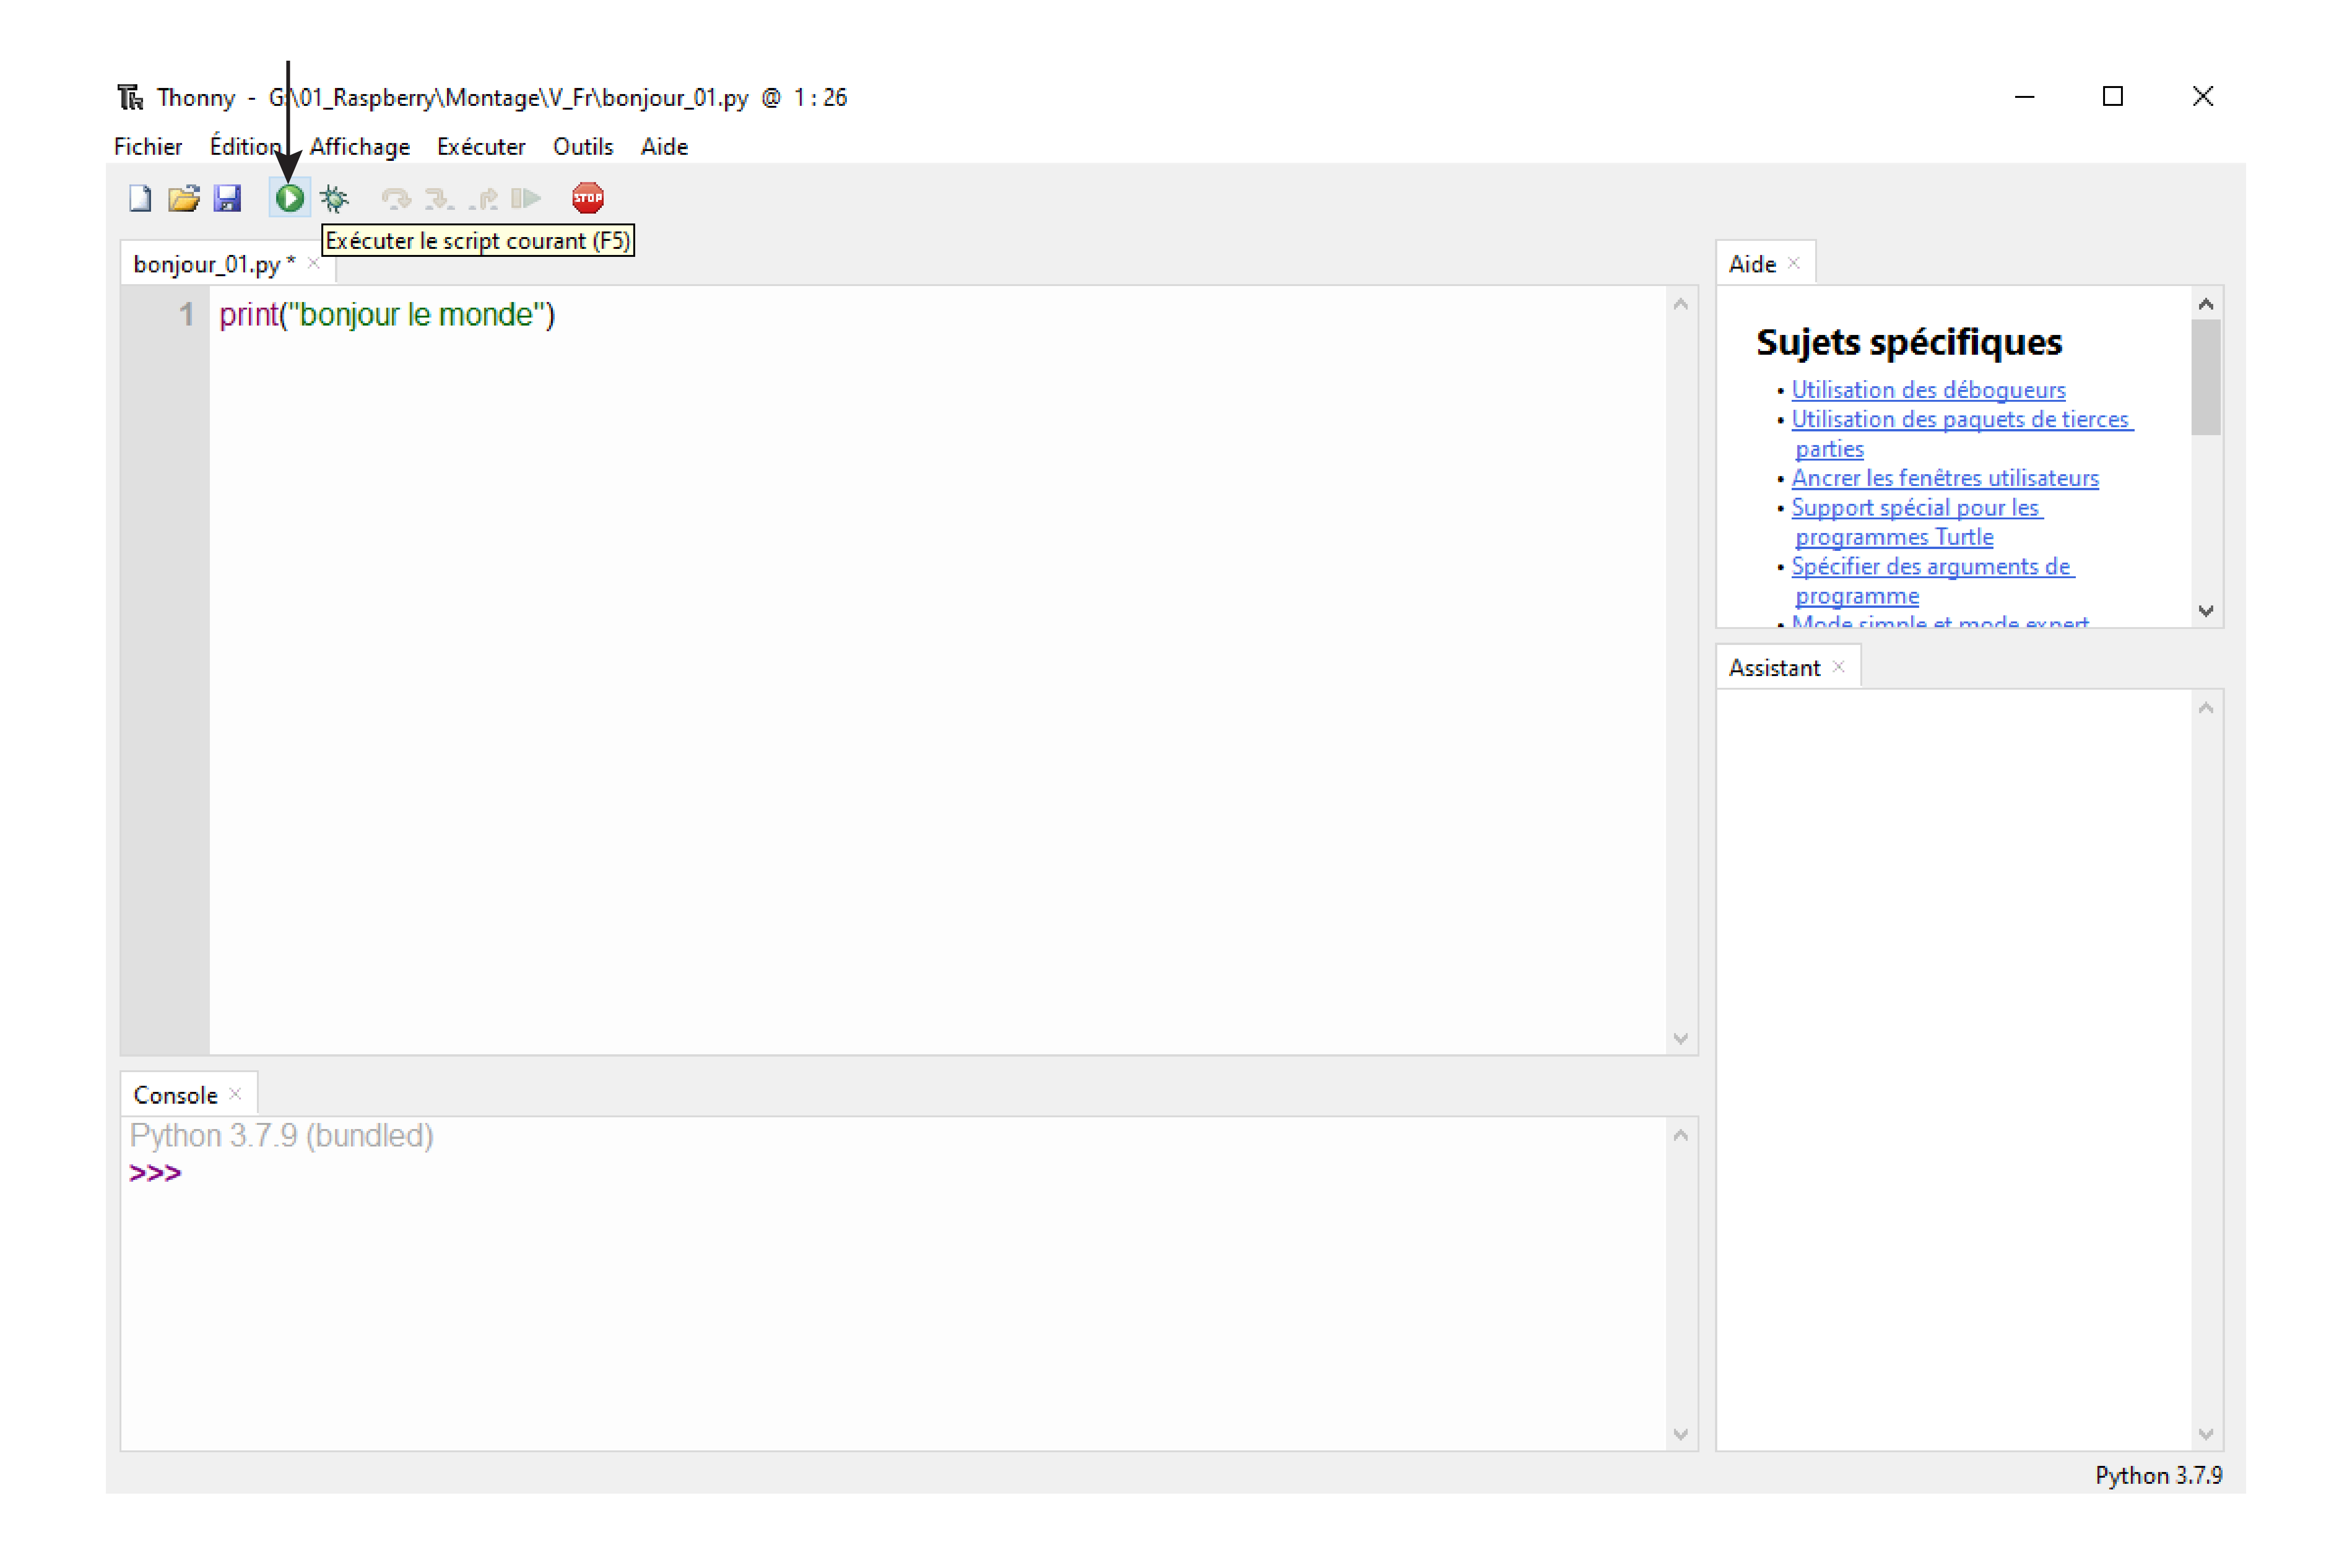Image resolution: width=2352 pixels, height=1568 pixels.
Task: Click the Python 3.7.9 interpreter status label
Action: coord(2158,1475)
